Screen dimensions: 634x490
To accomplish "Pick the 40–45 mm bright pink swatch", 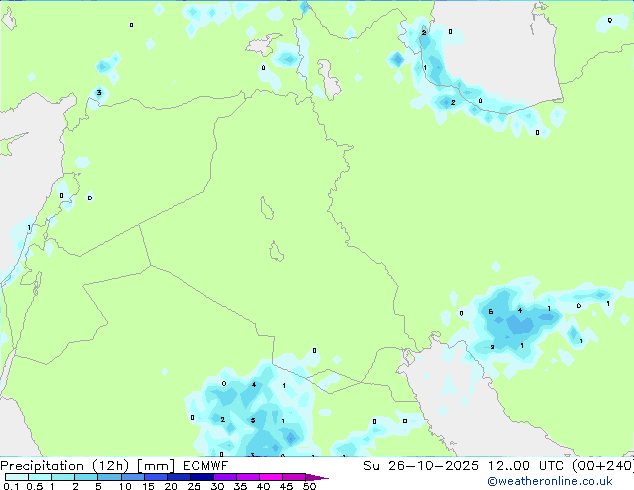I will coord(271,477).
